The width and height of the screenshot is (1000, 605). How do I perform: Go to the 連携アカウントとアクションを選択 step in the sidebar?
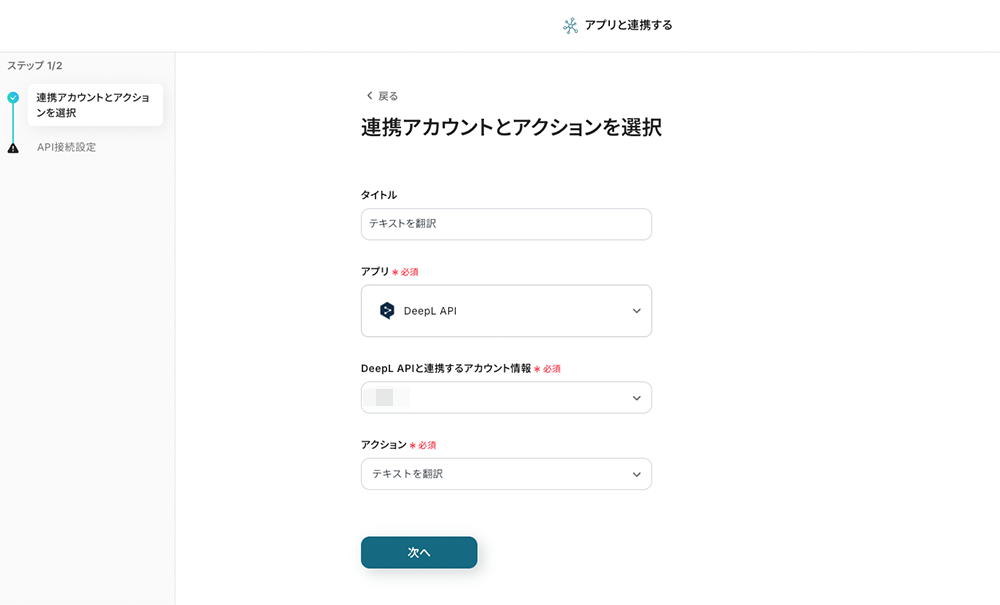coord(93,105)
